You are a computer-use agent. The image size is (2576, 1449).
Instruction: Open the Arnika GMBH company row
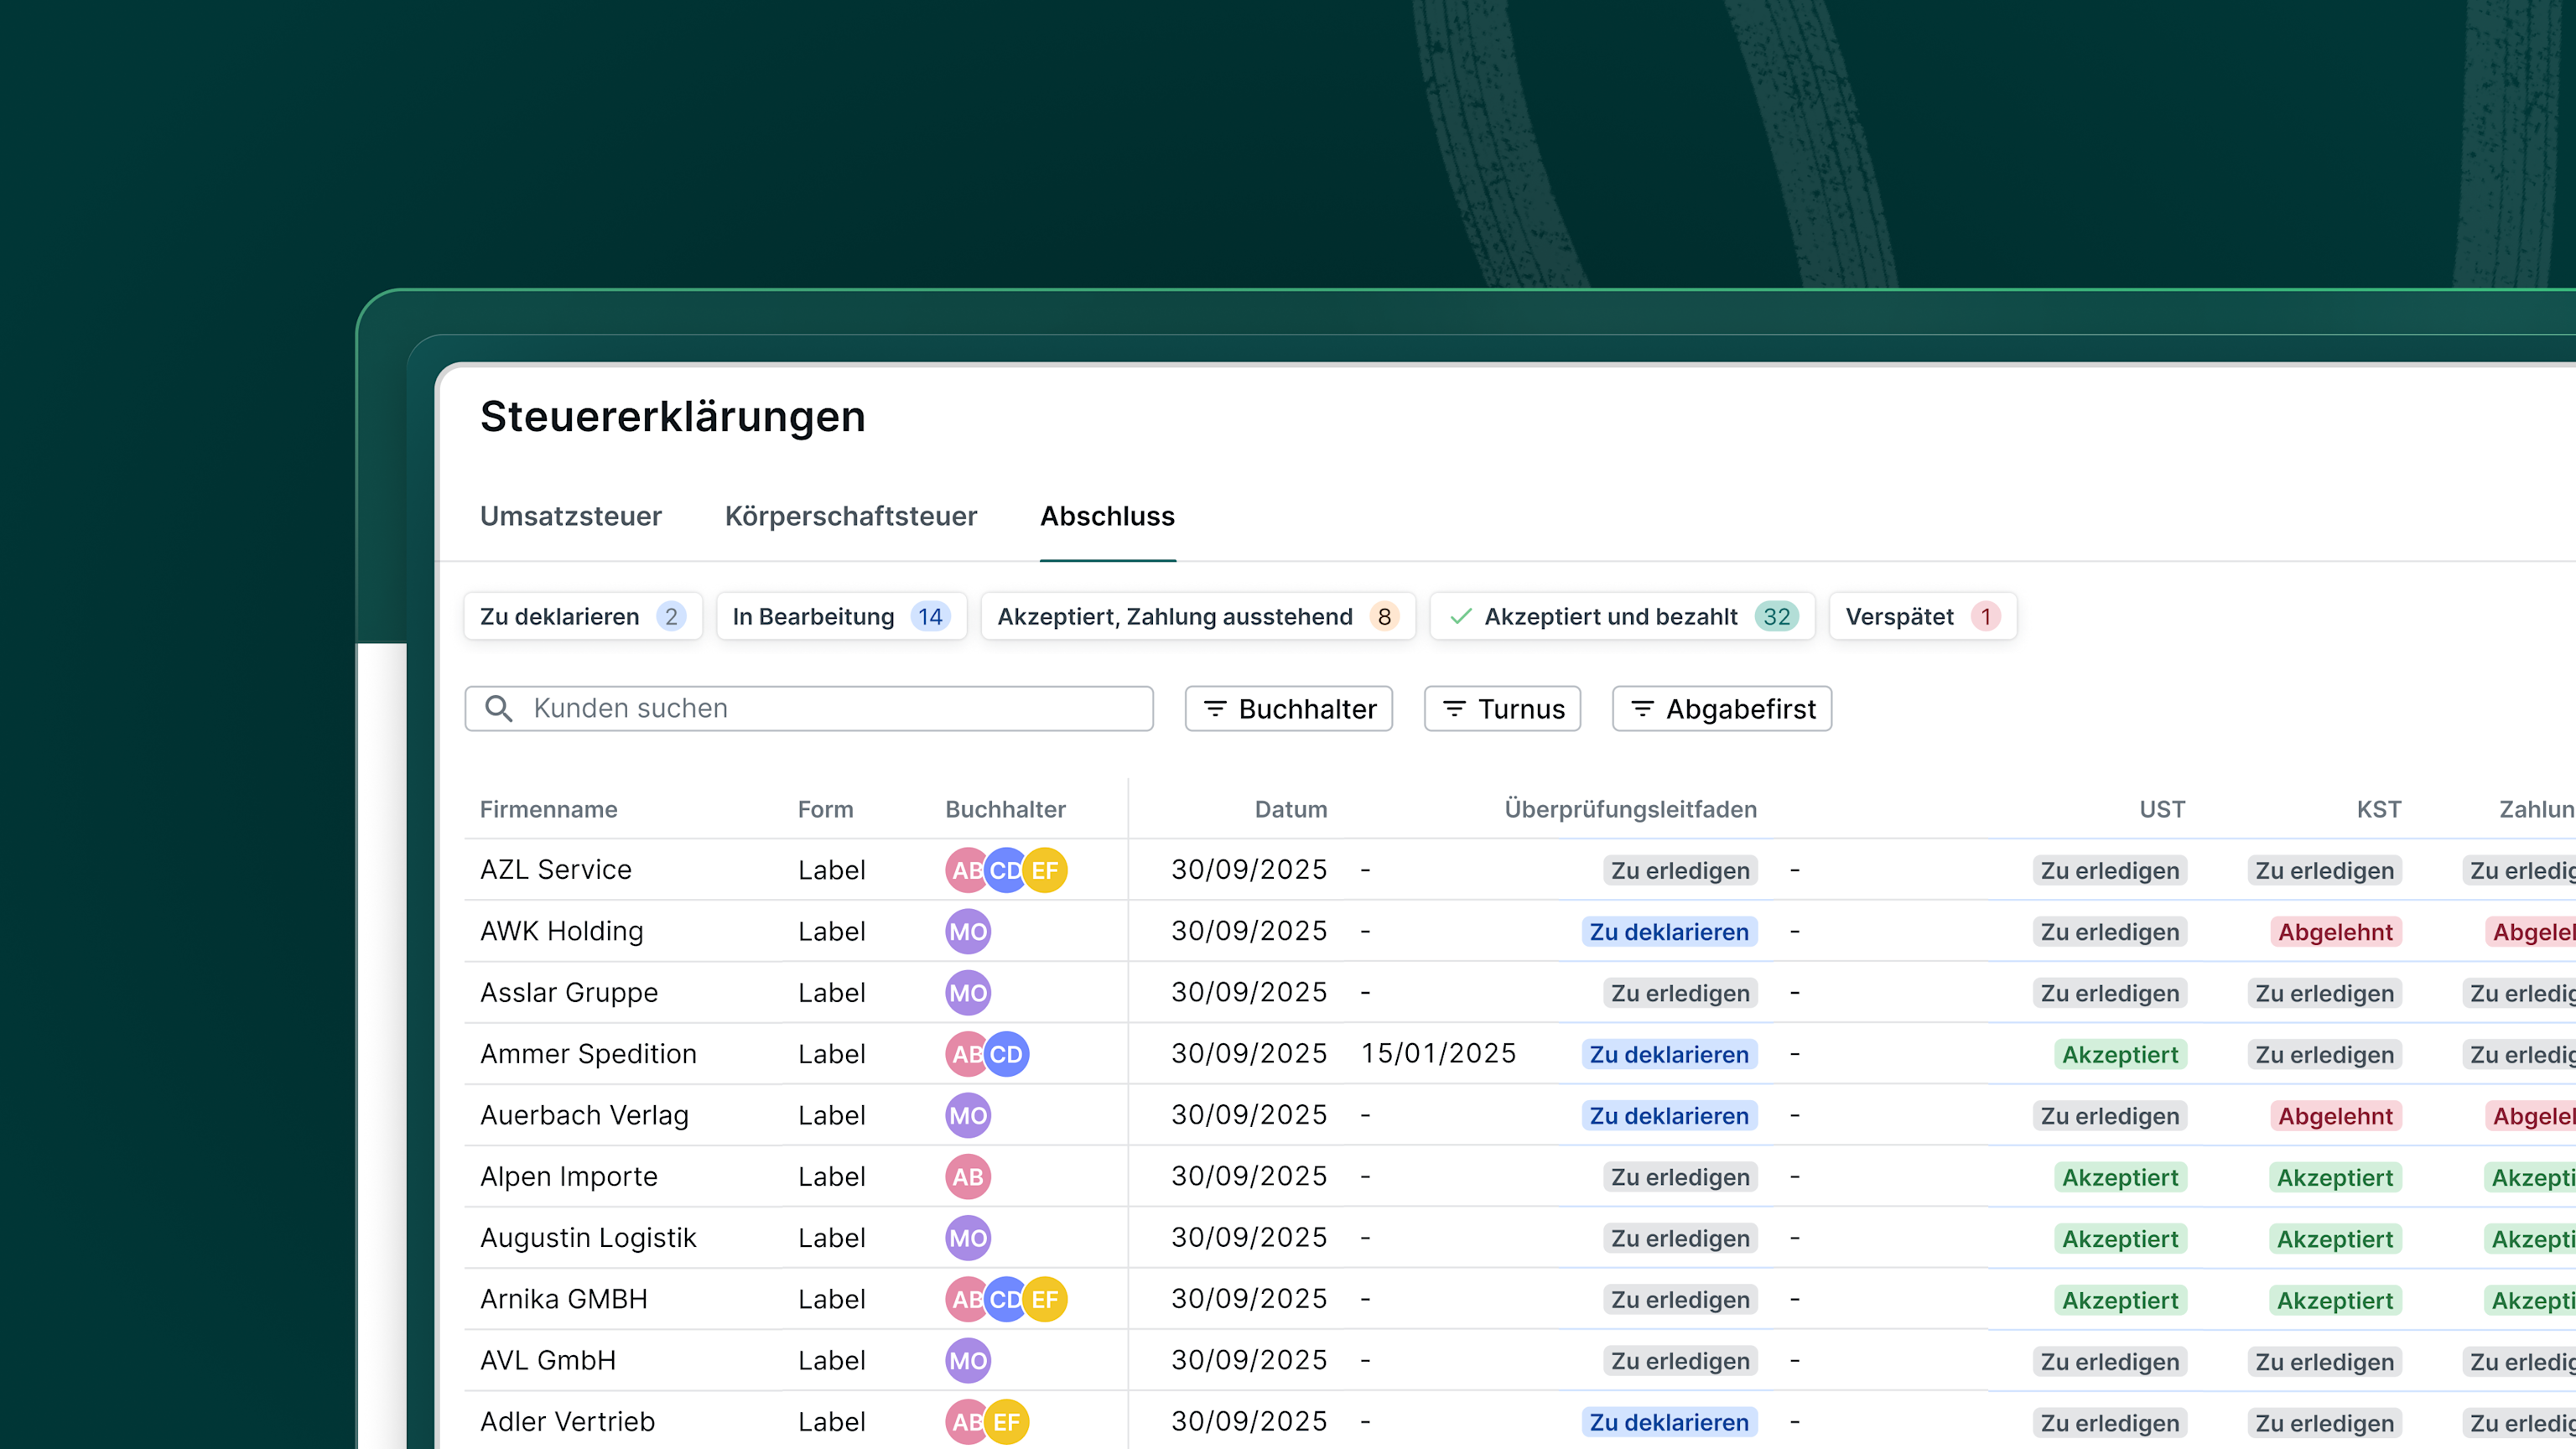[564, 1299]
